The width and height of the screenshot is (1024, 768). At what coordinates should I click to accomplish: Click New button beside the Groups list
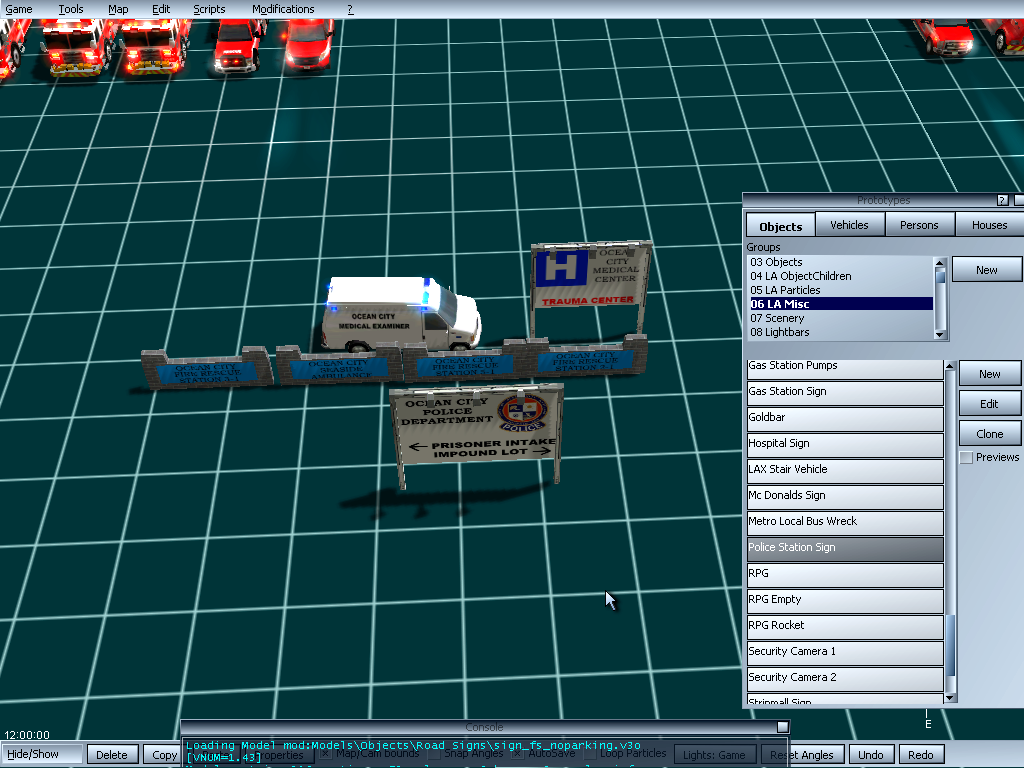(986, 270)
